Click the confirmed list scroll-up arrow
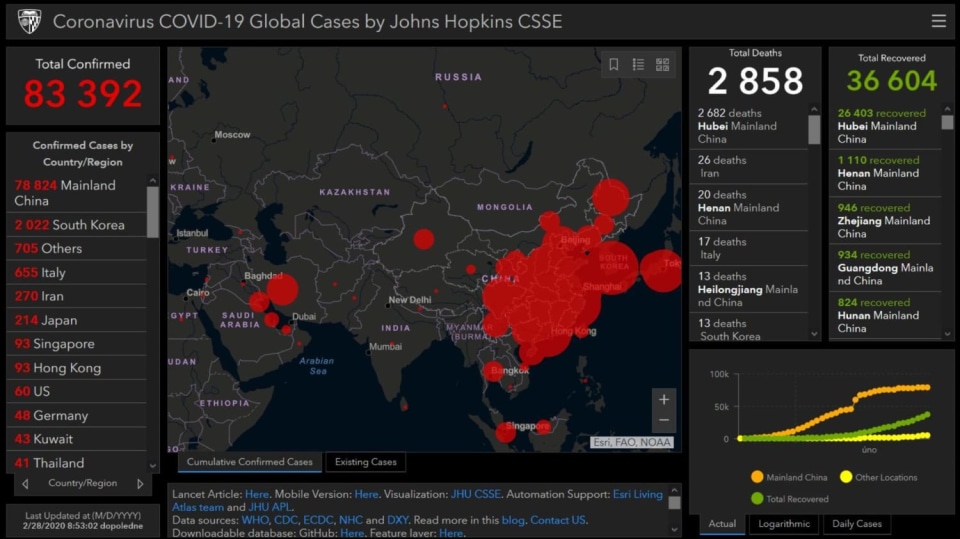The width and height of the screenshot is (960, 539). click(x=152, y=181)
